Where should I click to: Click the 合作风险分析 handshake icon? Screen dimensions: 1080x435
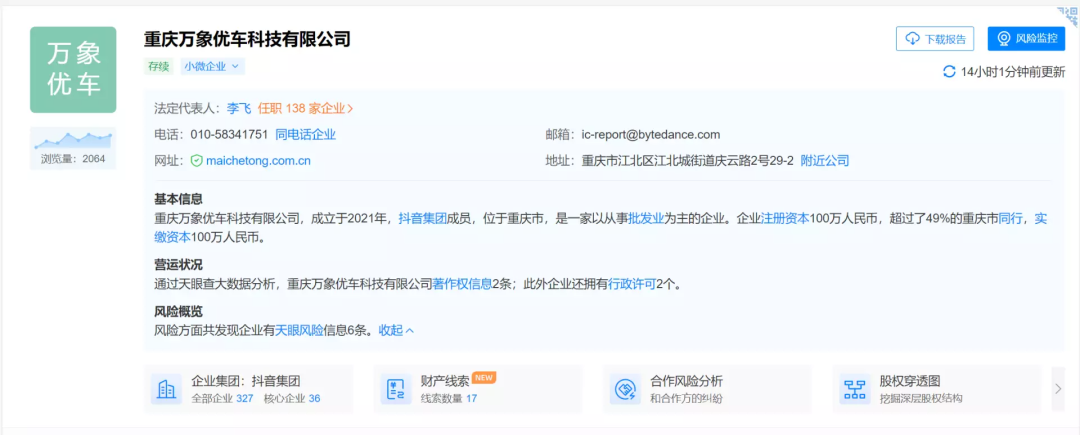pyautogui.click(x=625, y=390)
